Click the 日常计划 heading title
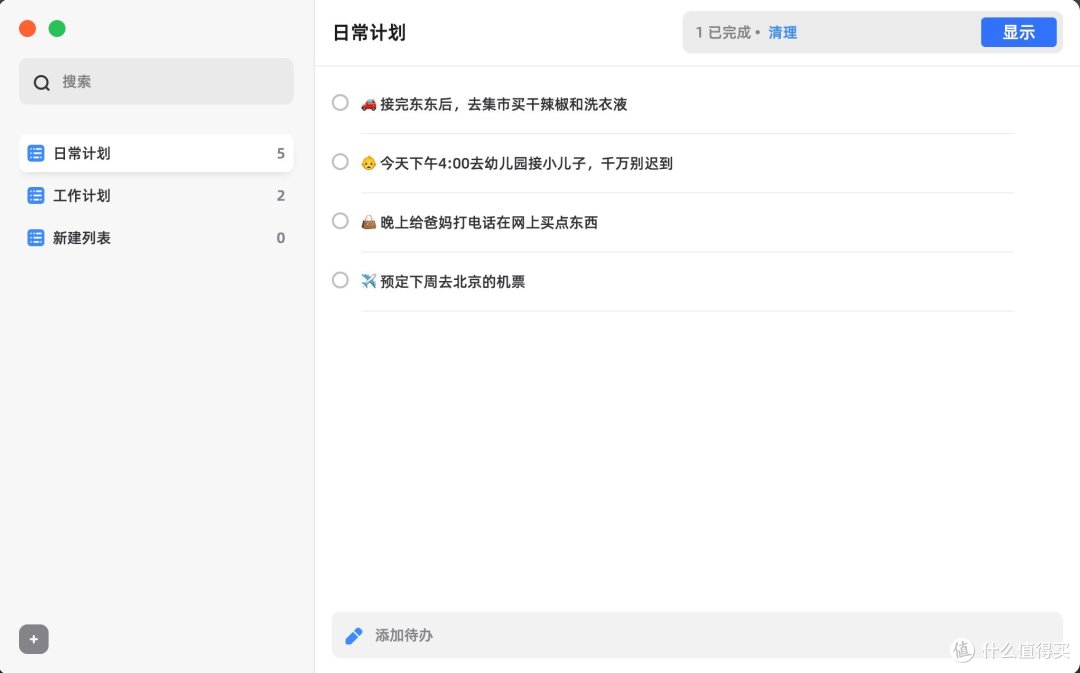1080x673 pixels. pos(369,32)
